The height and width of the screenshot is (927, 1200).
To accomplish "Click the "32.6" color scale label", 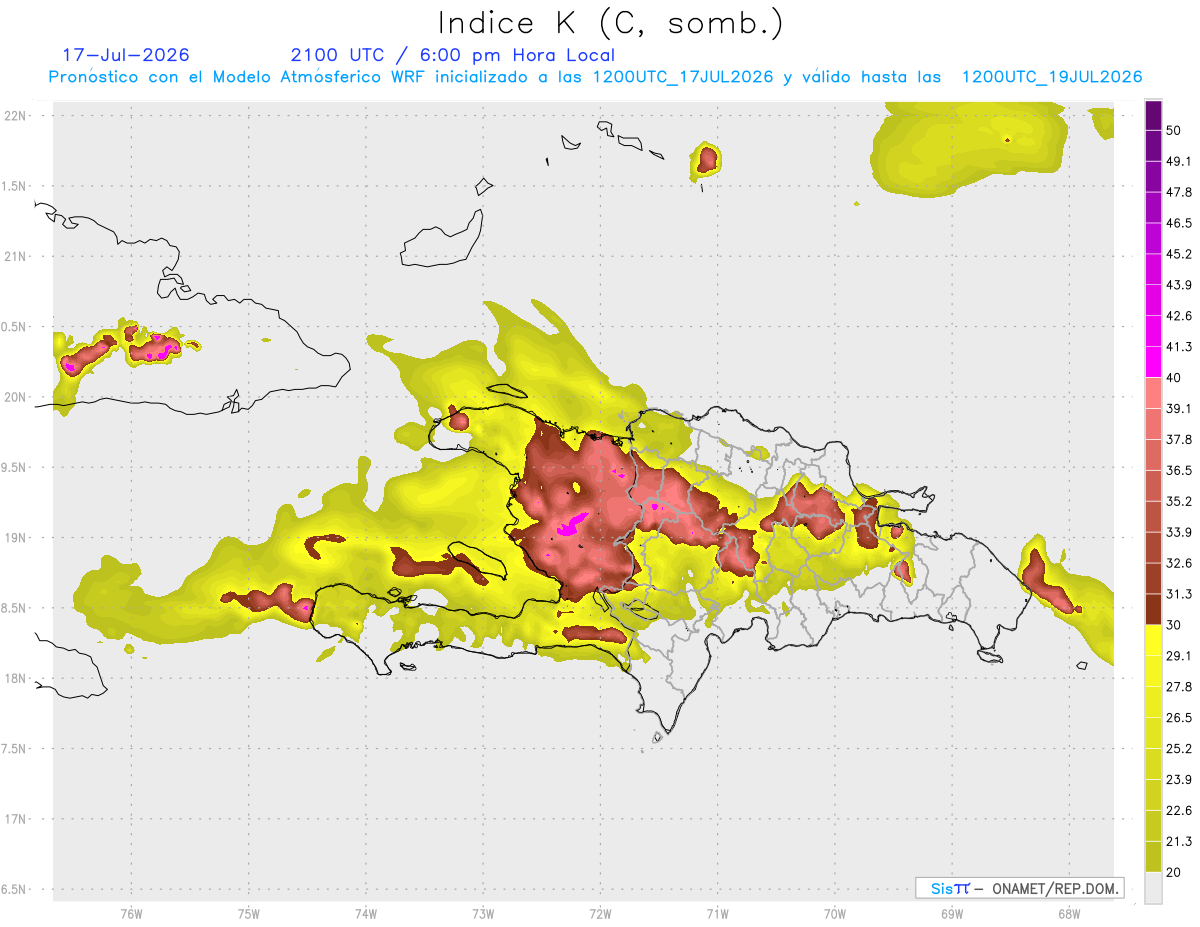I will tap(1180, 563).
